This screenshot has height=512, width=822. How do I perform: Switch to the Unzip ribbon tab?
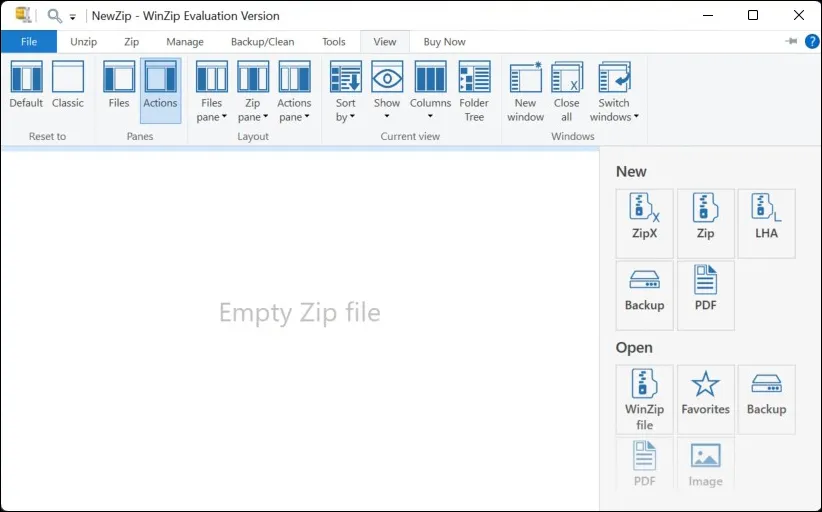83,41
